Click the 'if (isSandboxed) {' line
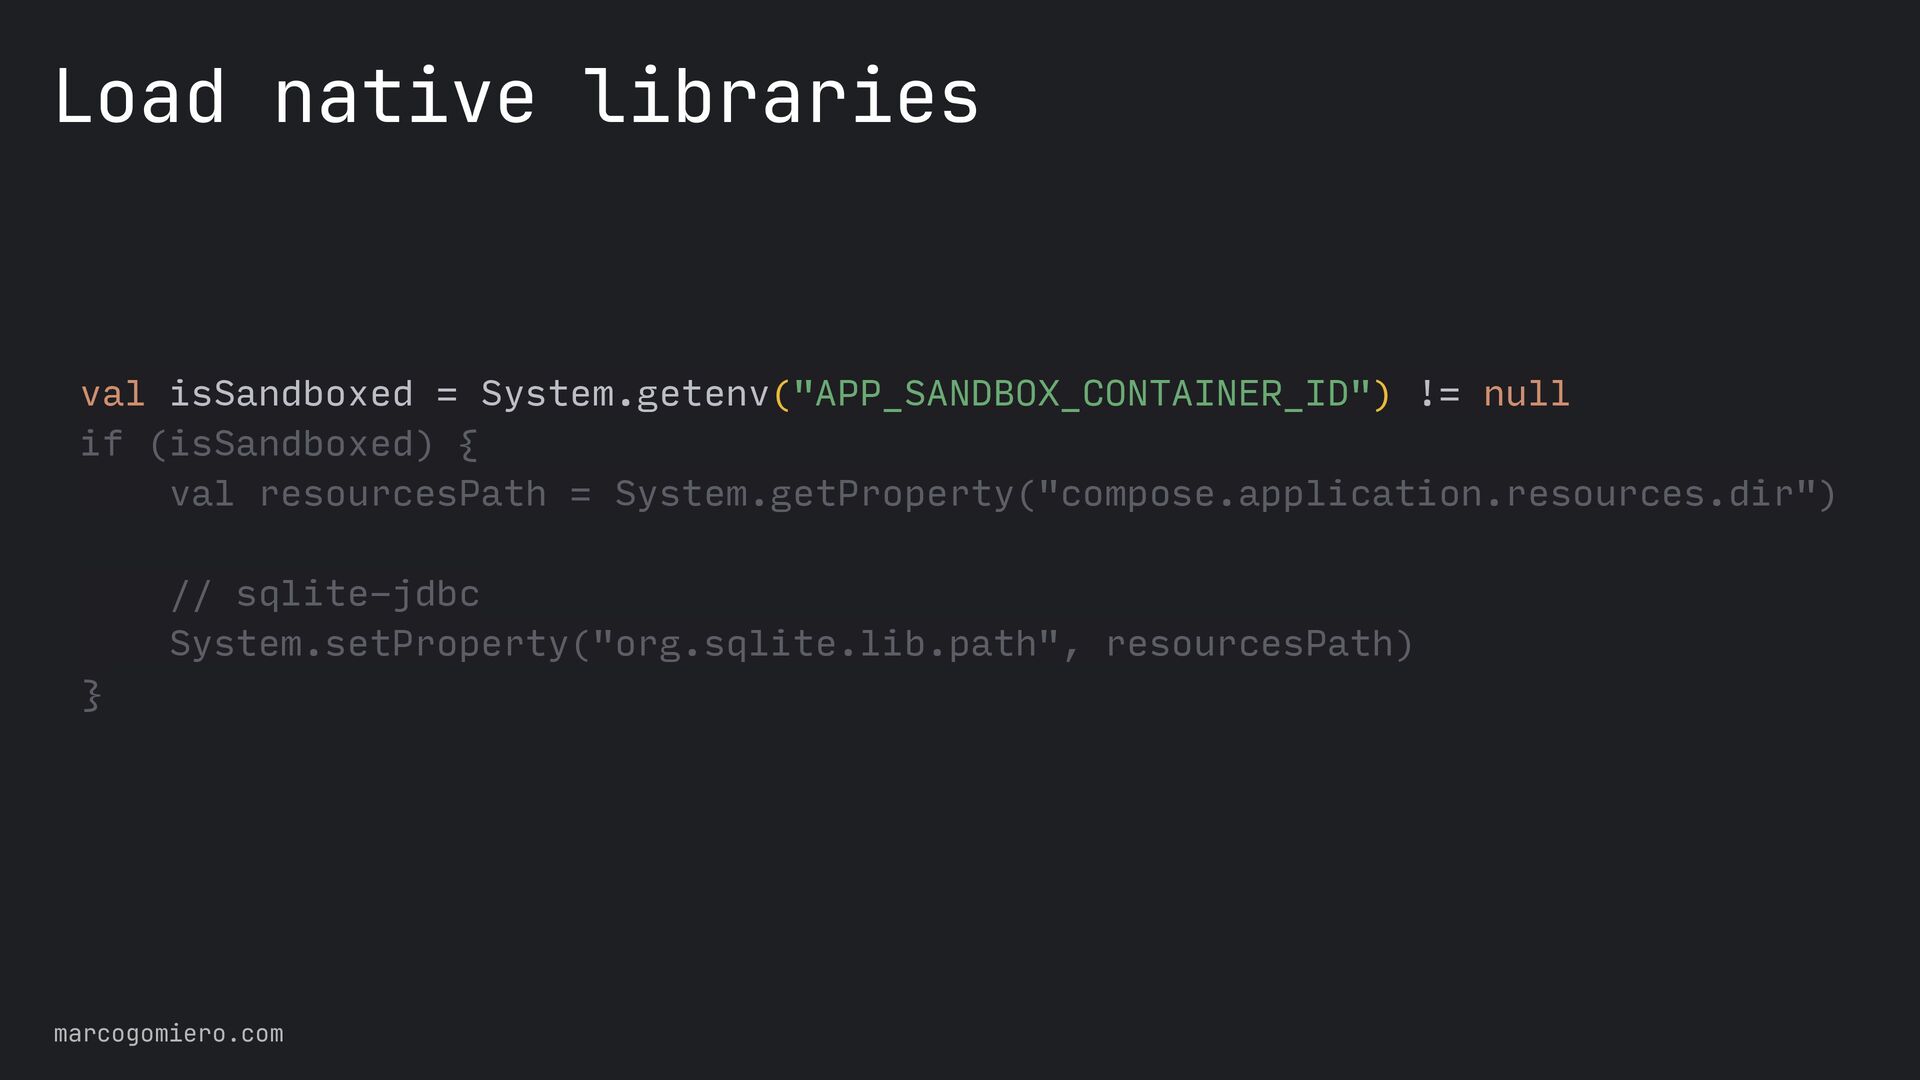Image resolution: width=1920 pixels, height=1080 pixels. (x=279, y=444)
